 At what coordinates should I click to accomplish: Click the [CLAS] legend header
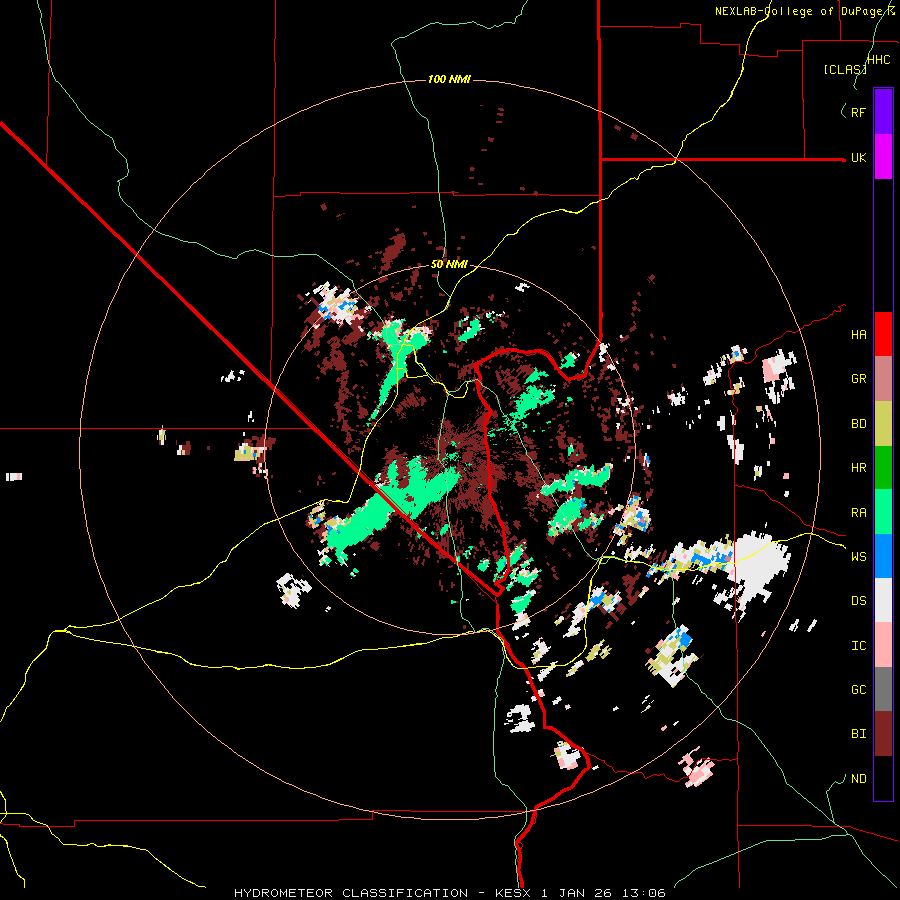click(x=845, y=70)
